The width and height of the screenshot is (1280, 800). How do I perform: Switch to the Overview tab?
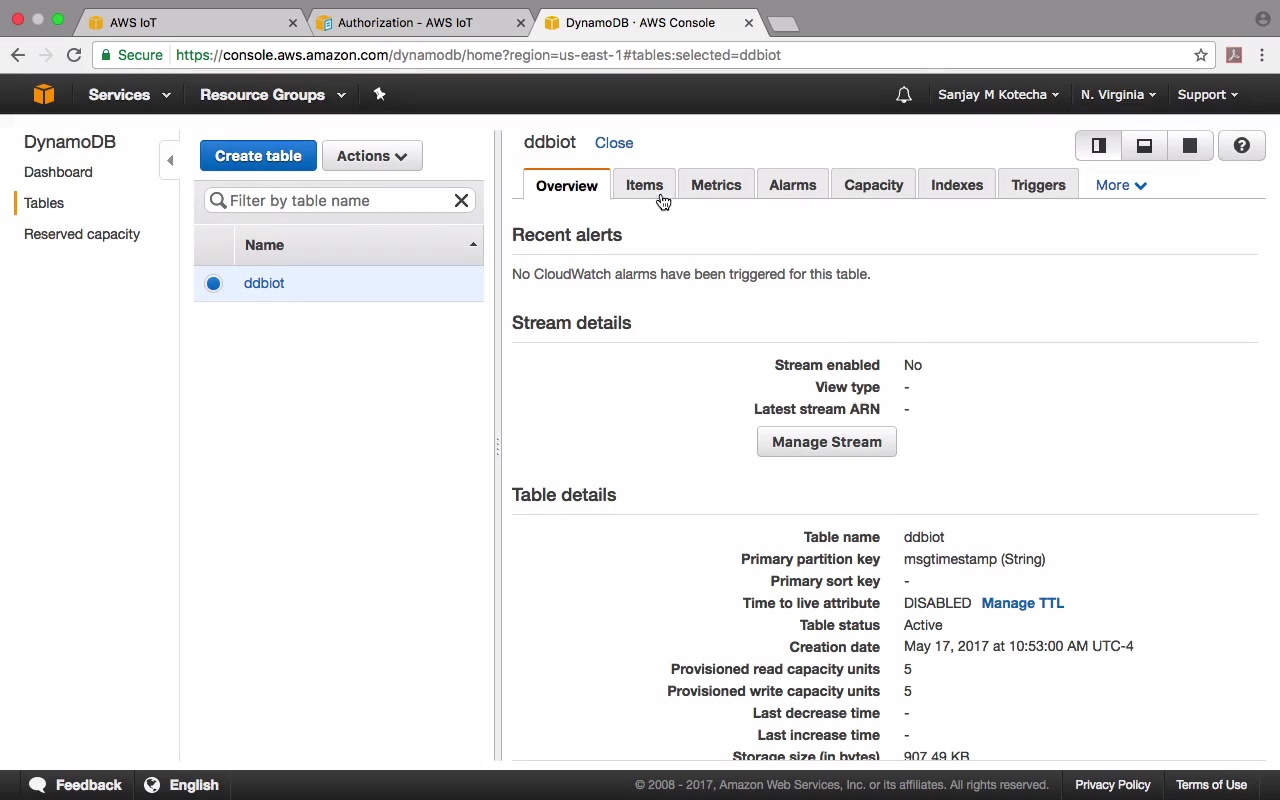(x=566, y=185)
